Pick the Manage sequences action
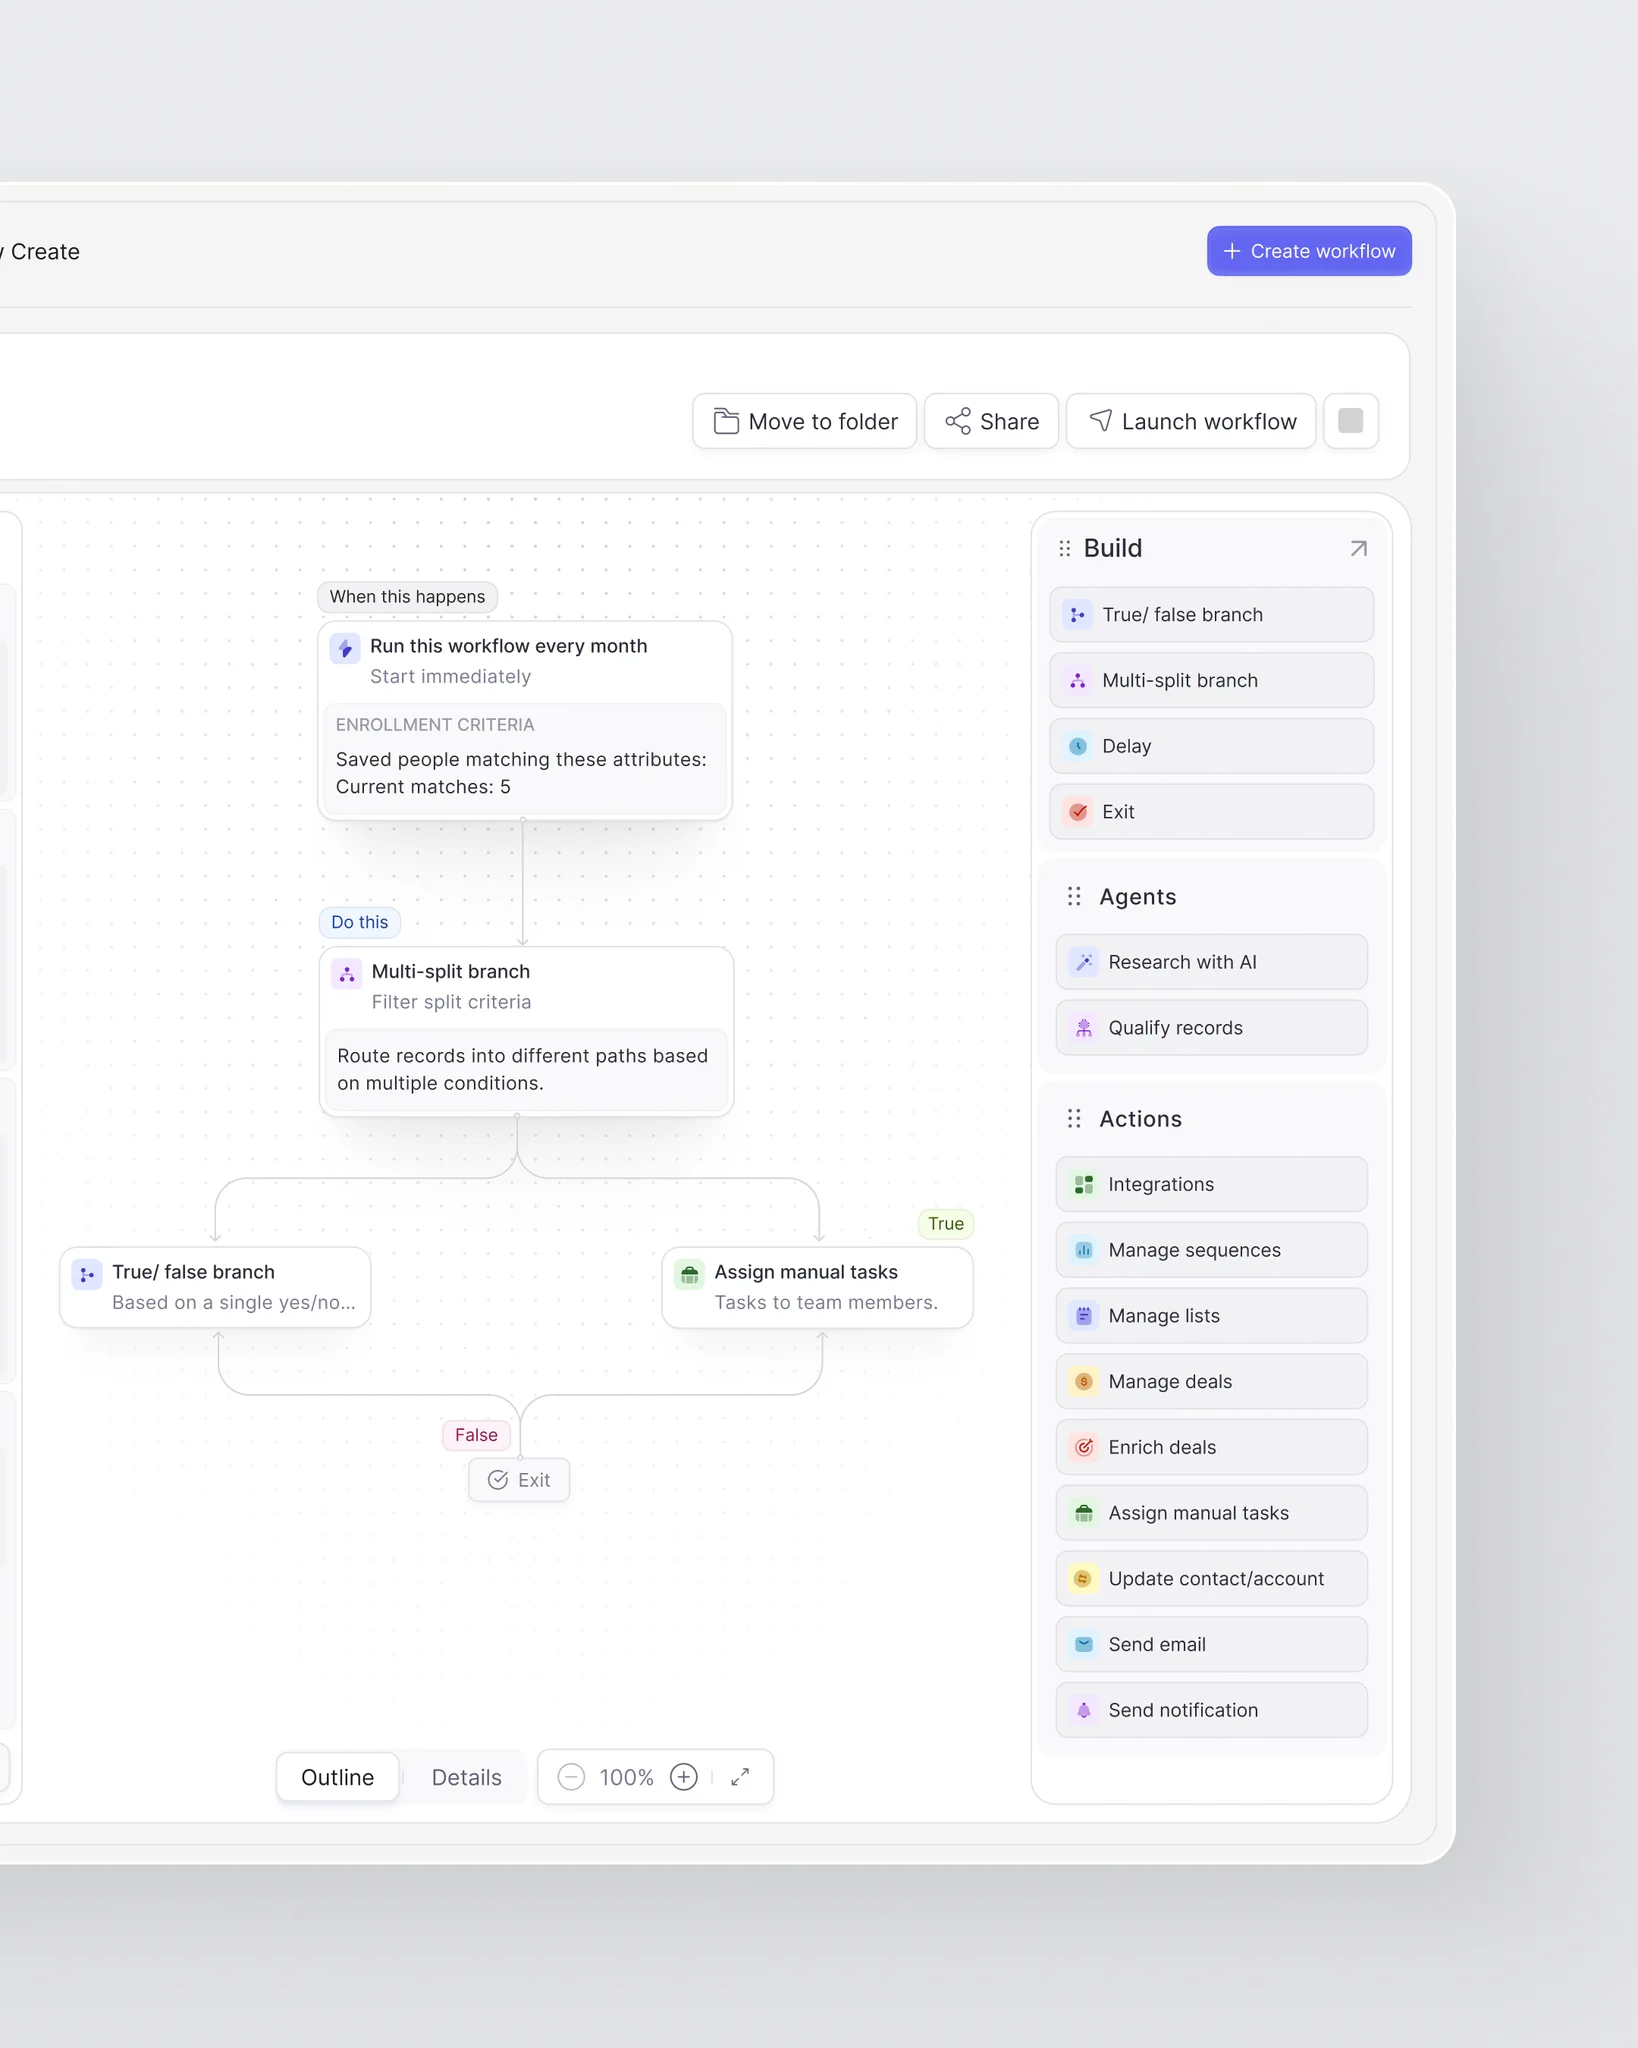 [x=1212, y=1250]
